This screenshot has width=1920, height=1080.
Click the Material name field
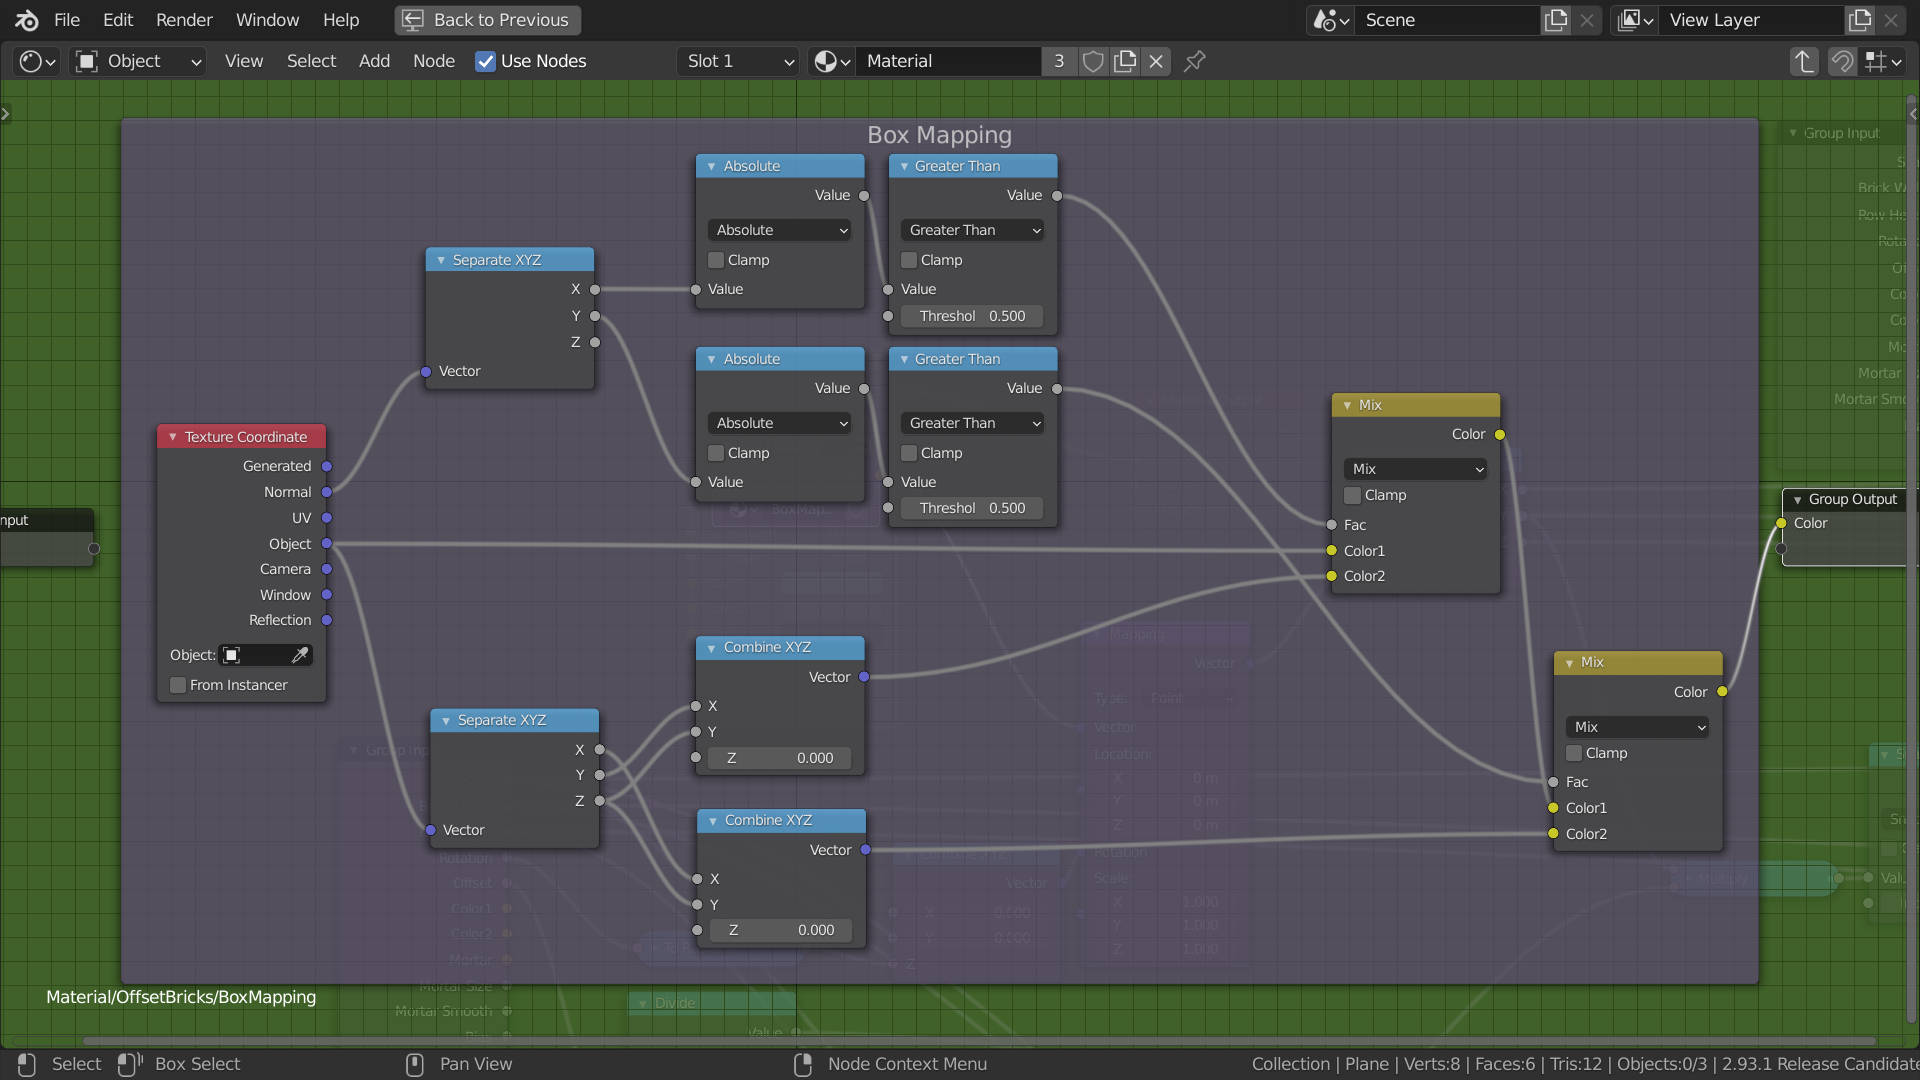click(949, 61)
